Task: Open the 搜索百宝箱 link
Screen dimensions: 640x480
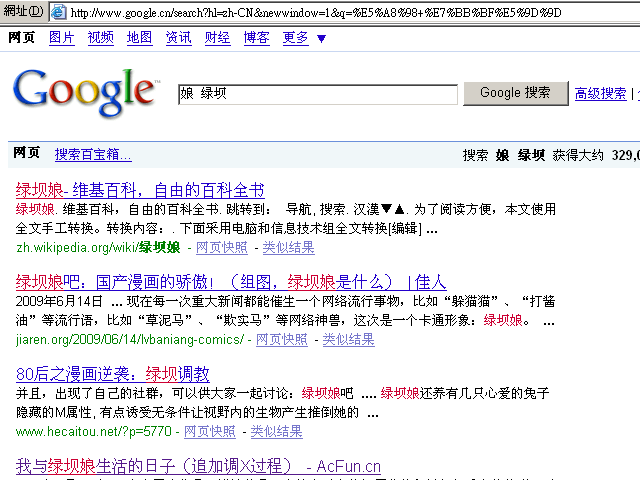Action: [x=93, y=154]
